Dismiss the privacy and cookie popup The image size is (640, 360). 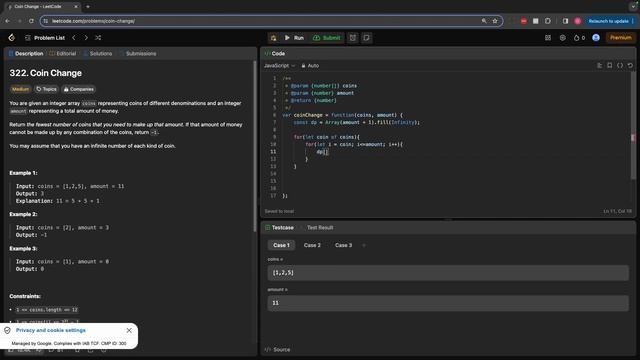[x=129, y=330]
